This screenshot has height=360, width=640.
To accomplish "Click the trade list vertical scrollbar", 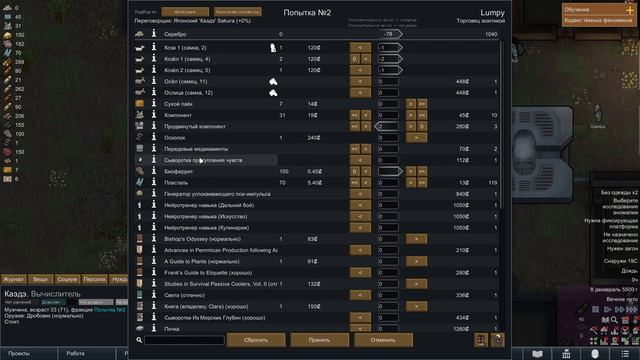I will [501, 124].
